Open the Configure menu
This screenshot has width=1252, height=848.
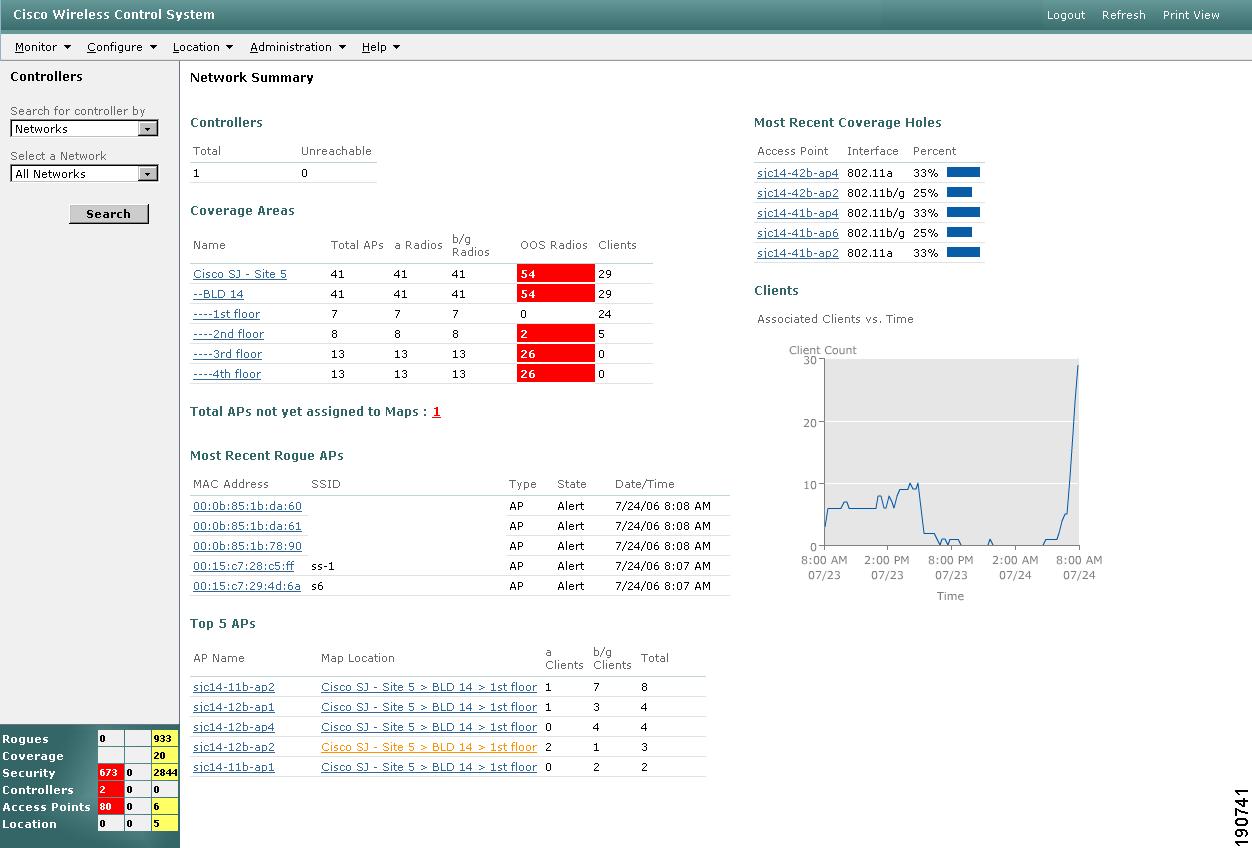coord(122,47)
